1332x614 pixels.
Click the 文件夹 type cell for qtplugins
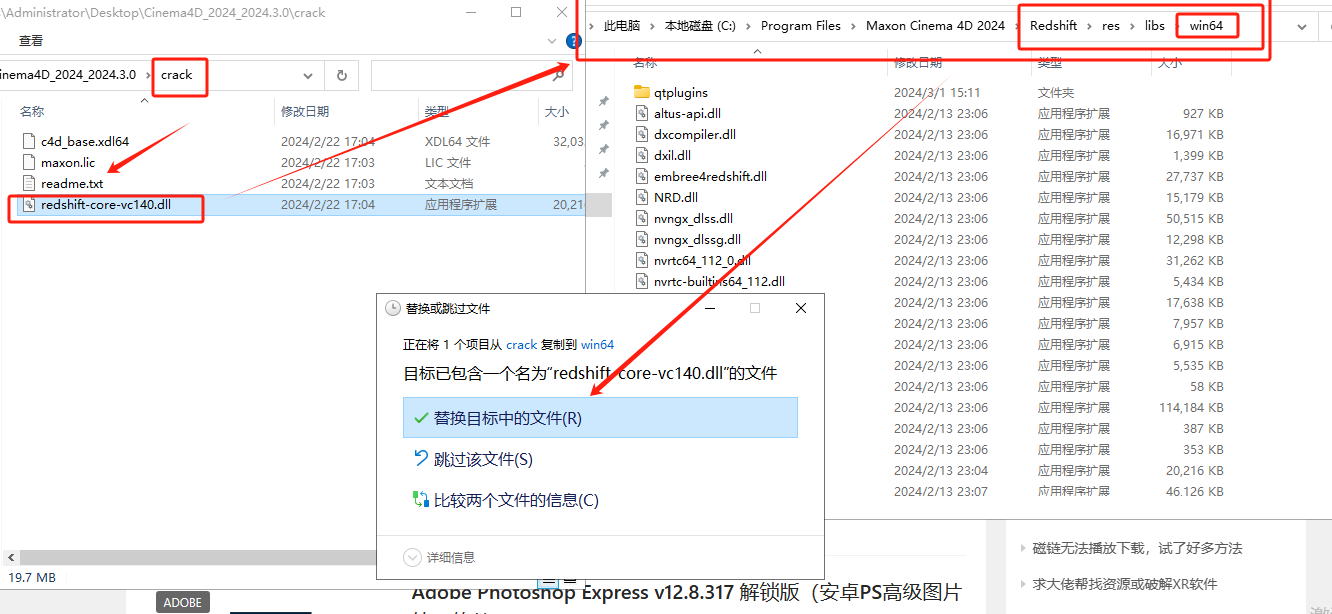[1055, 92]
